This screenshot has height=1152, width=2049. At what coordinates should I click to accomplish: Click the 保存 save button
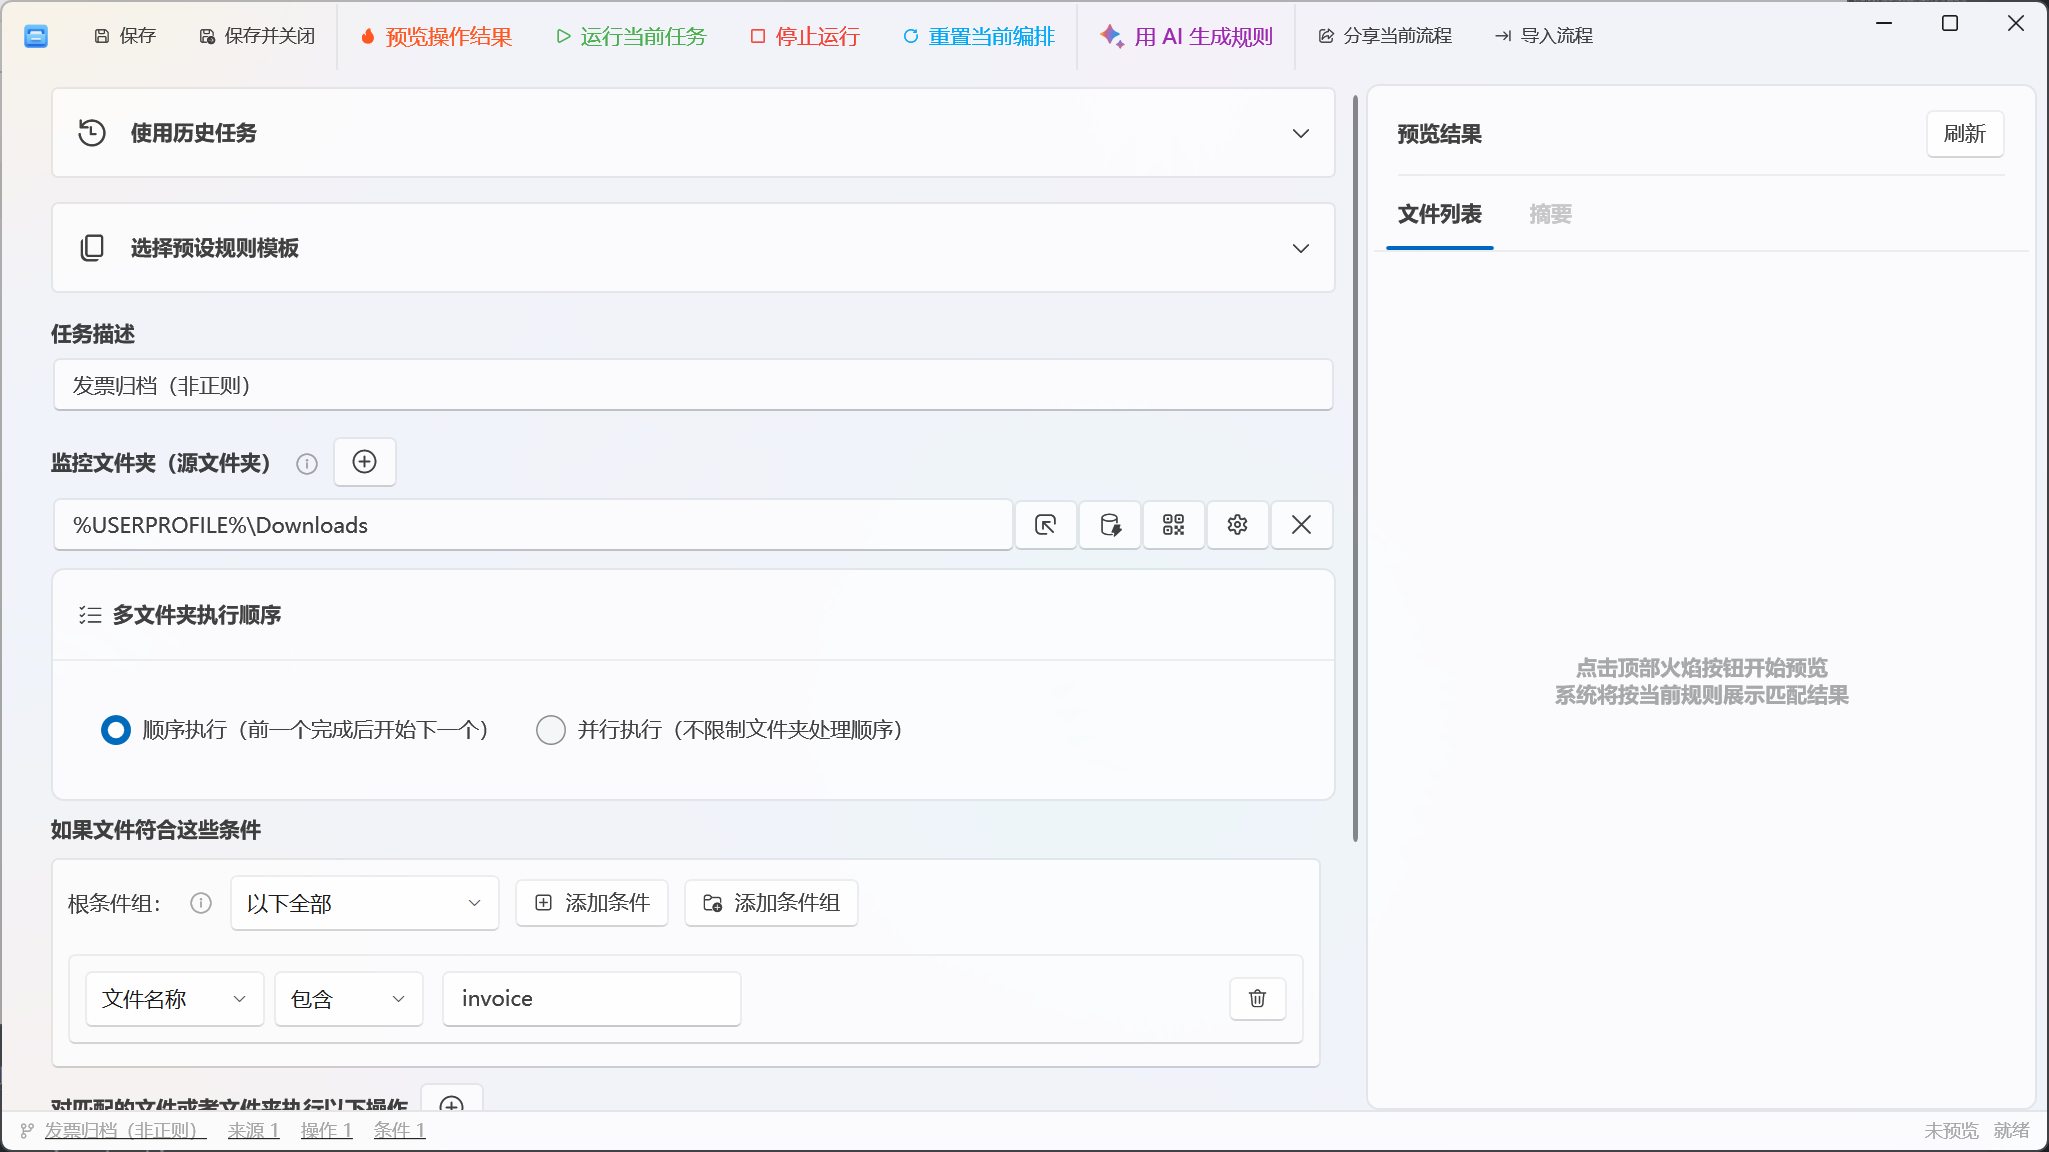[125, 36]
